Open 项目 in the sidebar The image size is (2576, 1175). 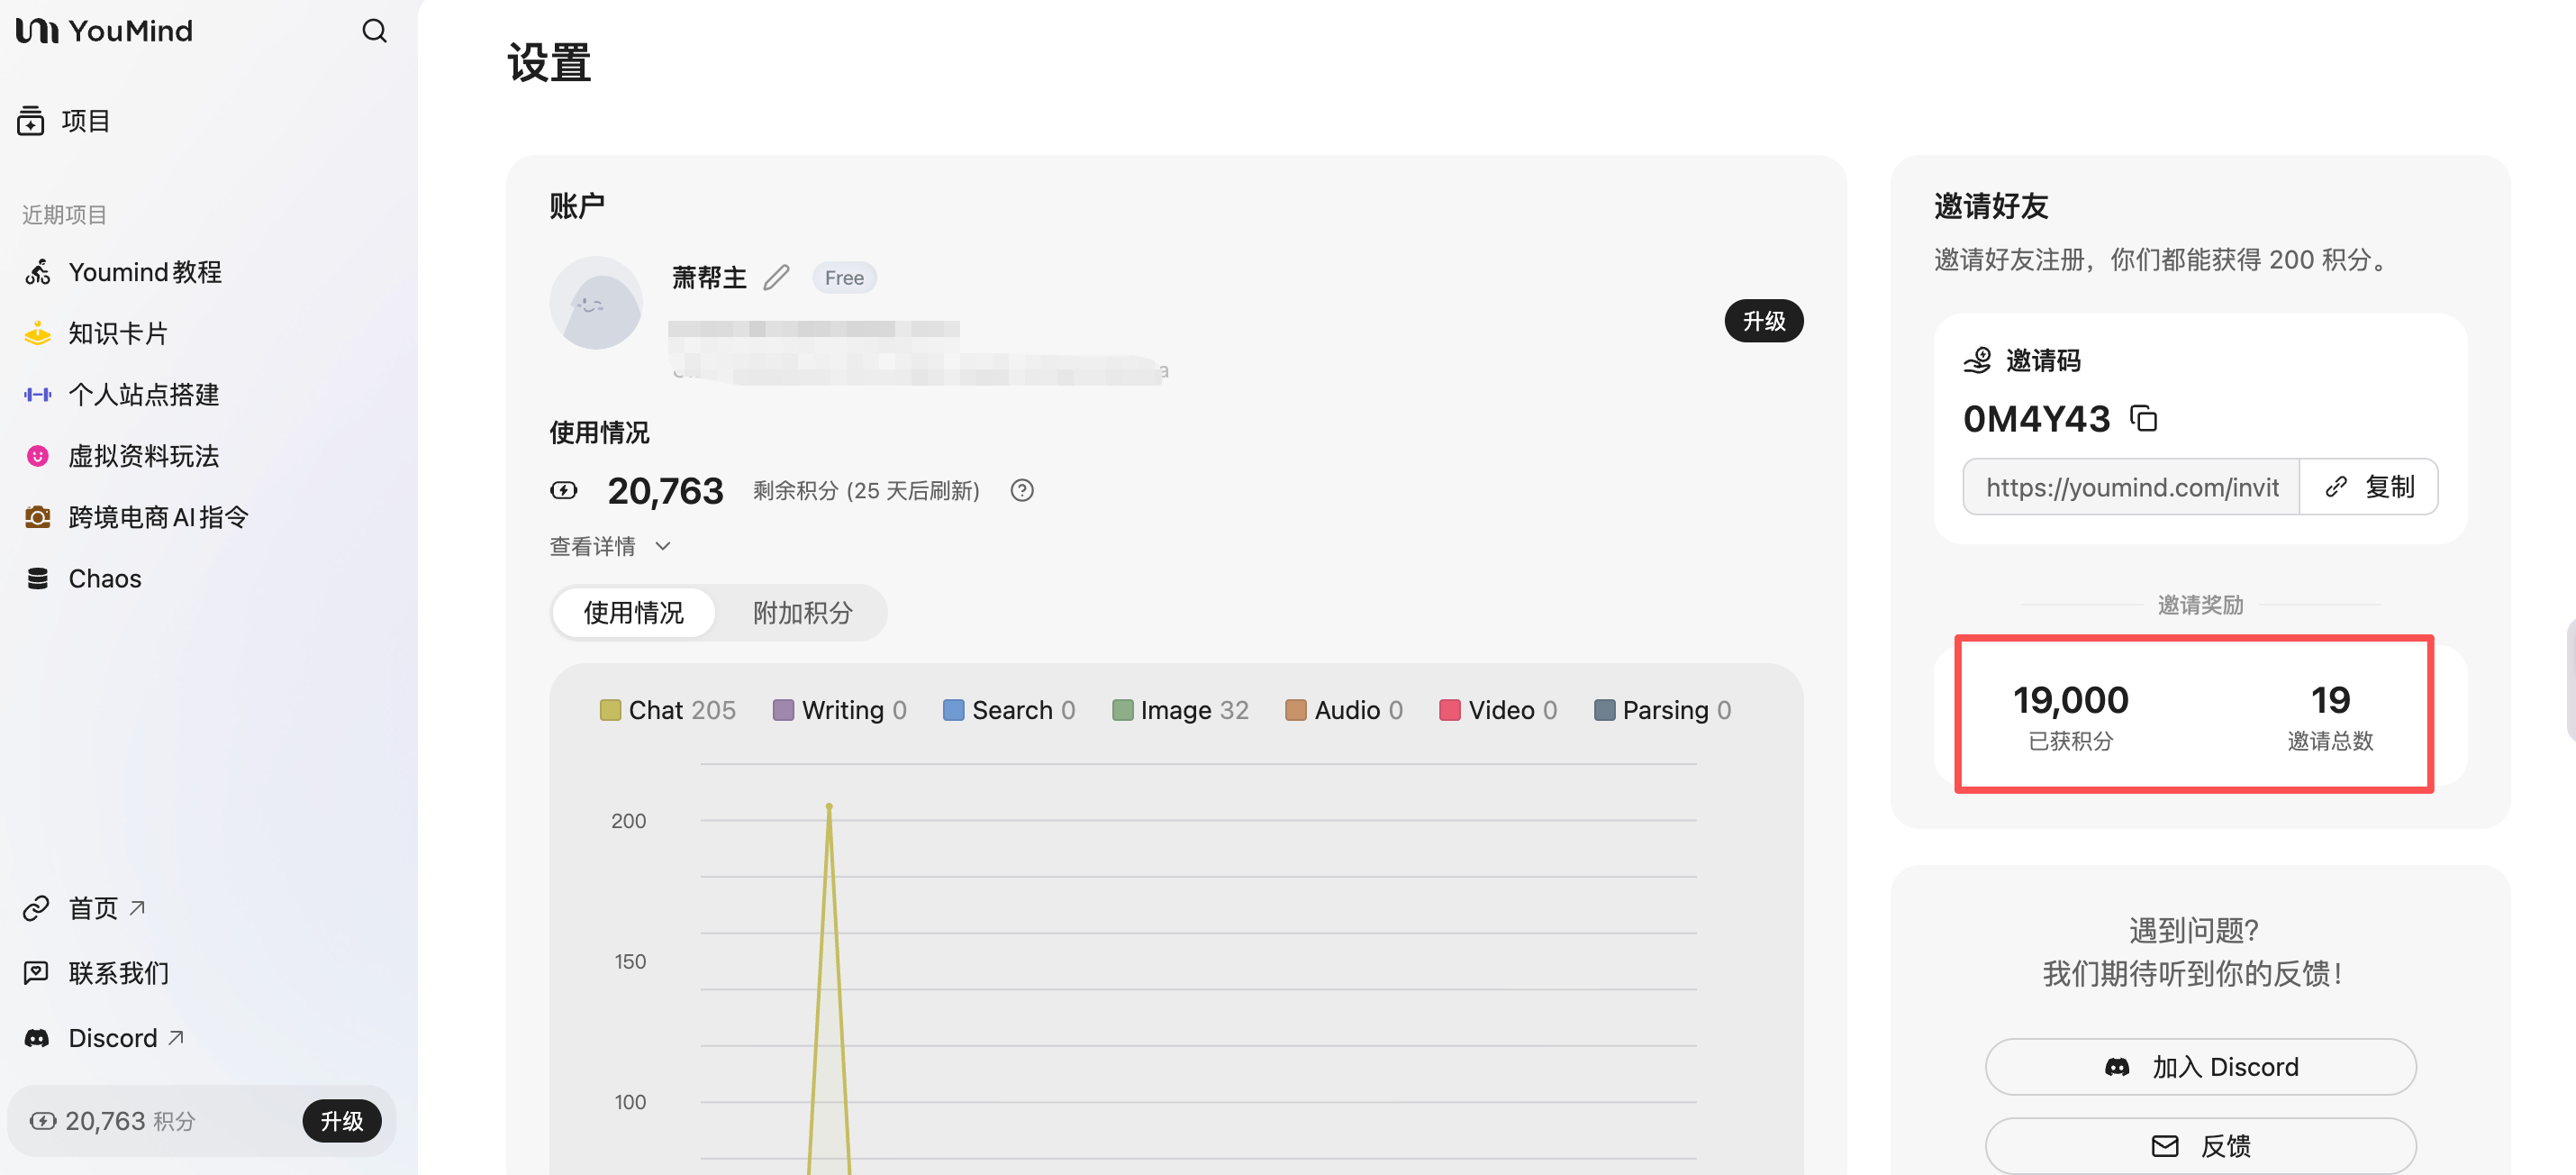[64, 121]
